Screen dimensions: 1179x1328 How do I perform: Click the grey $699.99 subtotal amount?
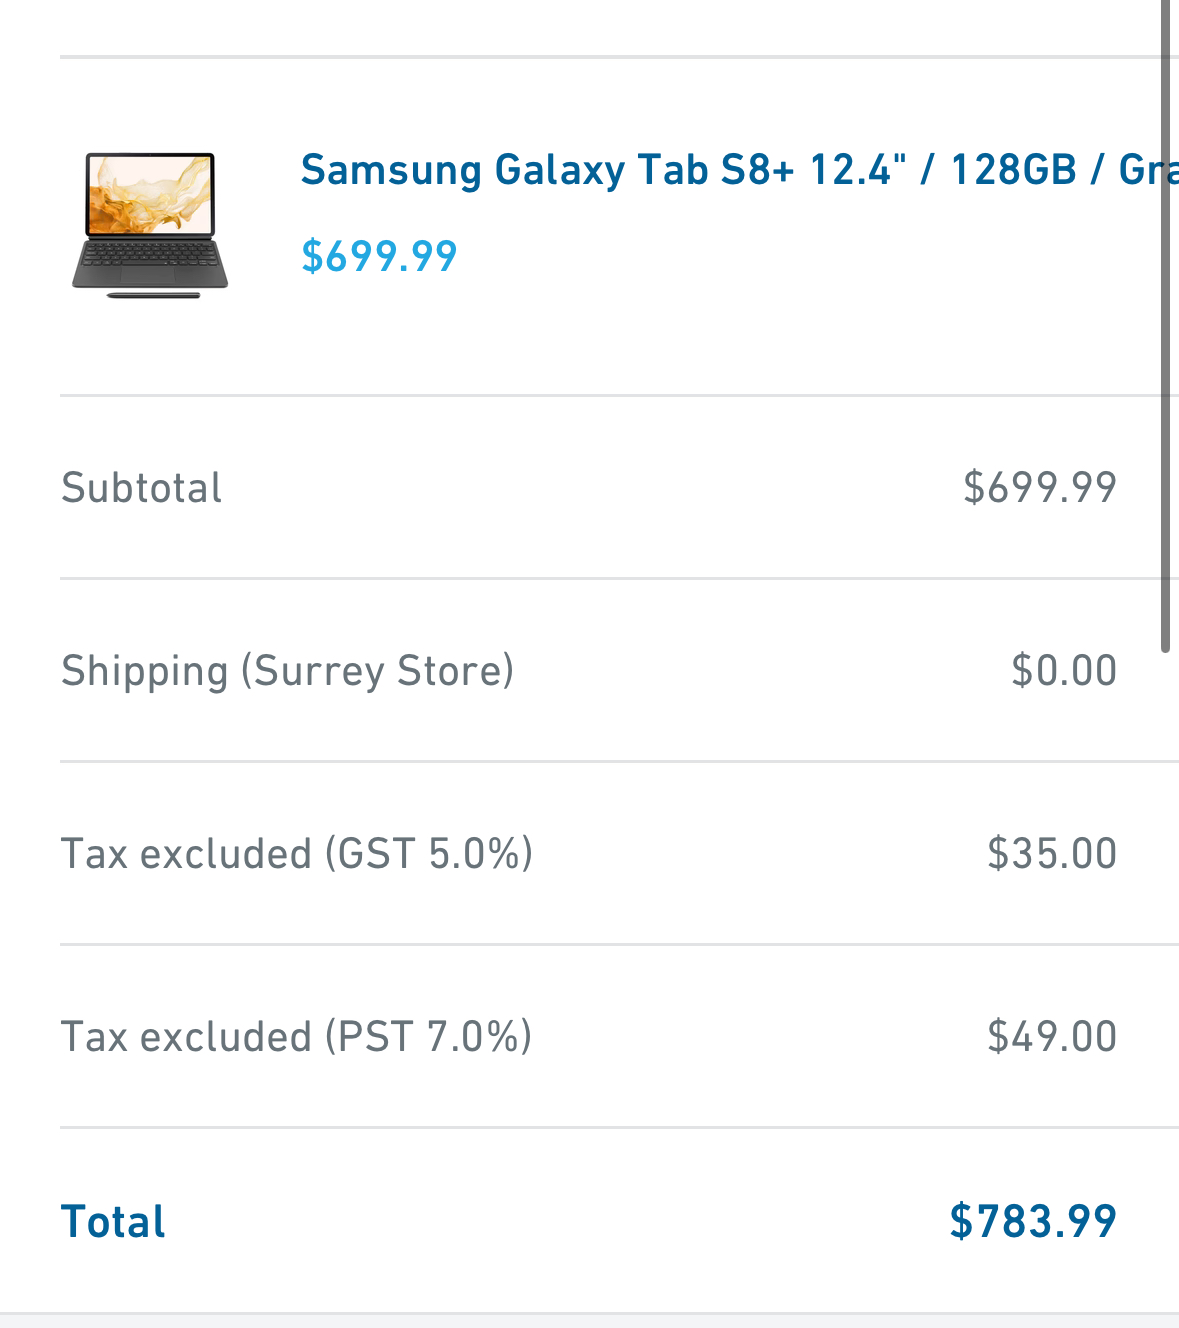coord(1040,488)
